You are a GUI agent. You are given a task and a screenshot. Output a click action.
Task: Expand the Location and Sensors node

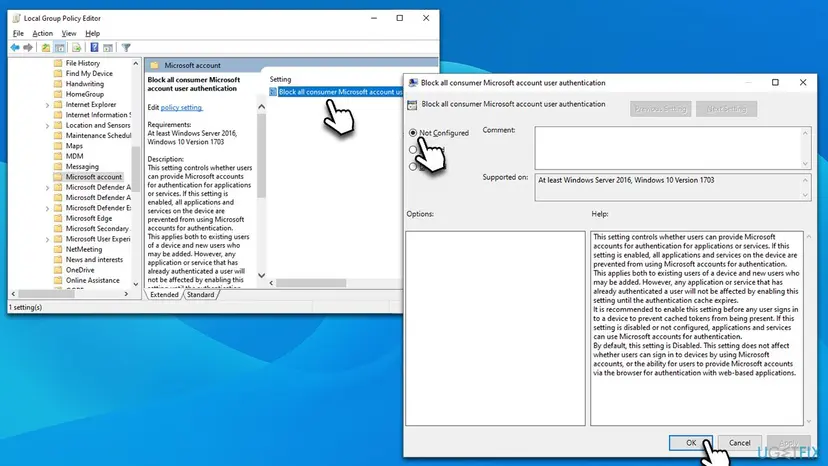47,126
